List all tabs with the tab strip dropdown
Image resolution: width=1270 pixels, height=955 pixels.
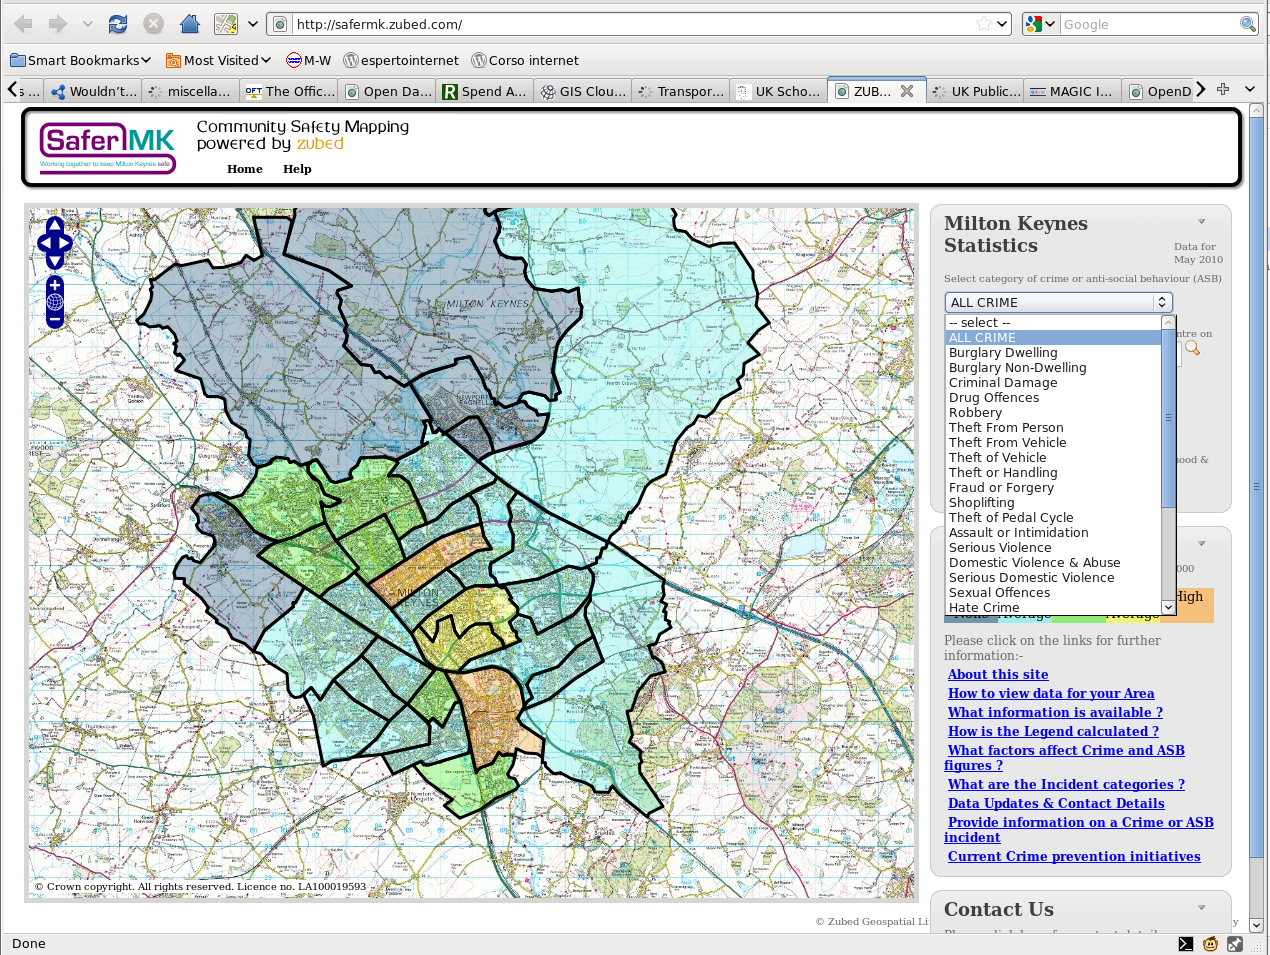click(x=1250, y=89)
